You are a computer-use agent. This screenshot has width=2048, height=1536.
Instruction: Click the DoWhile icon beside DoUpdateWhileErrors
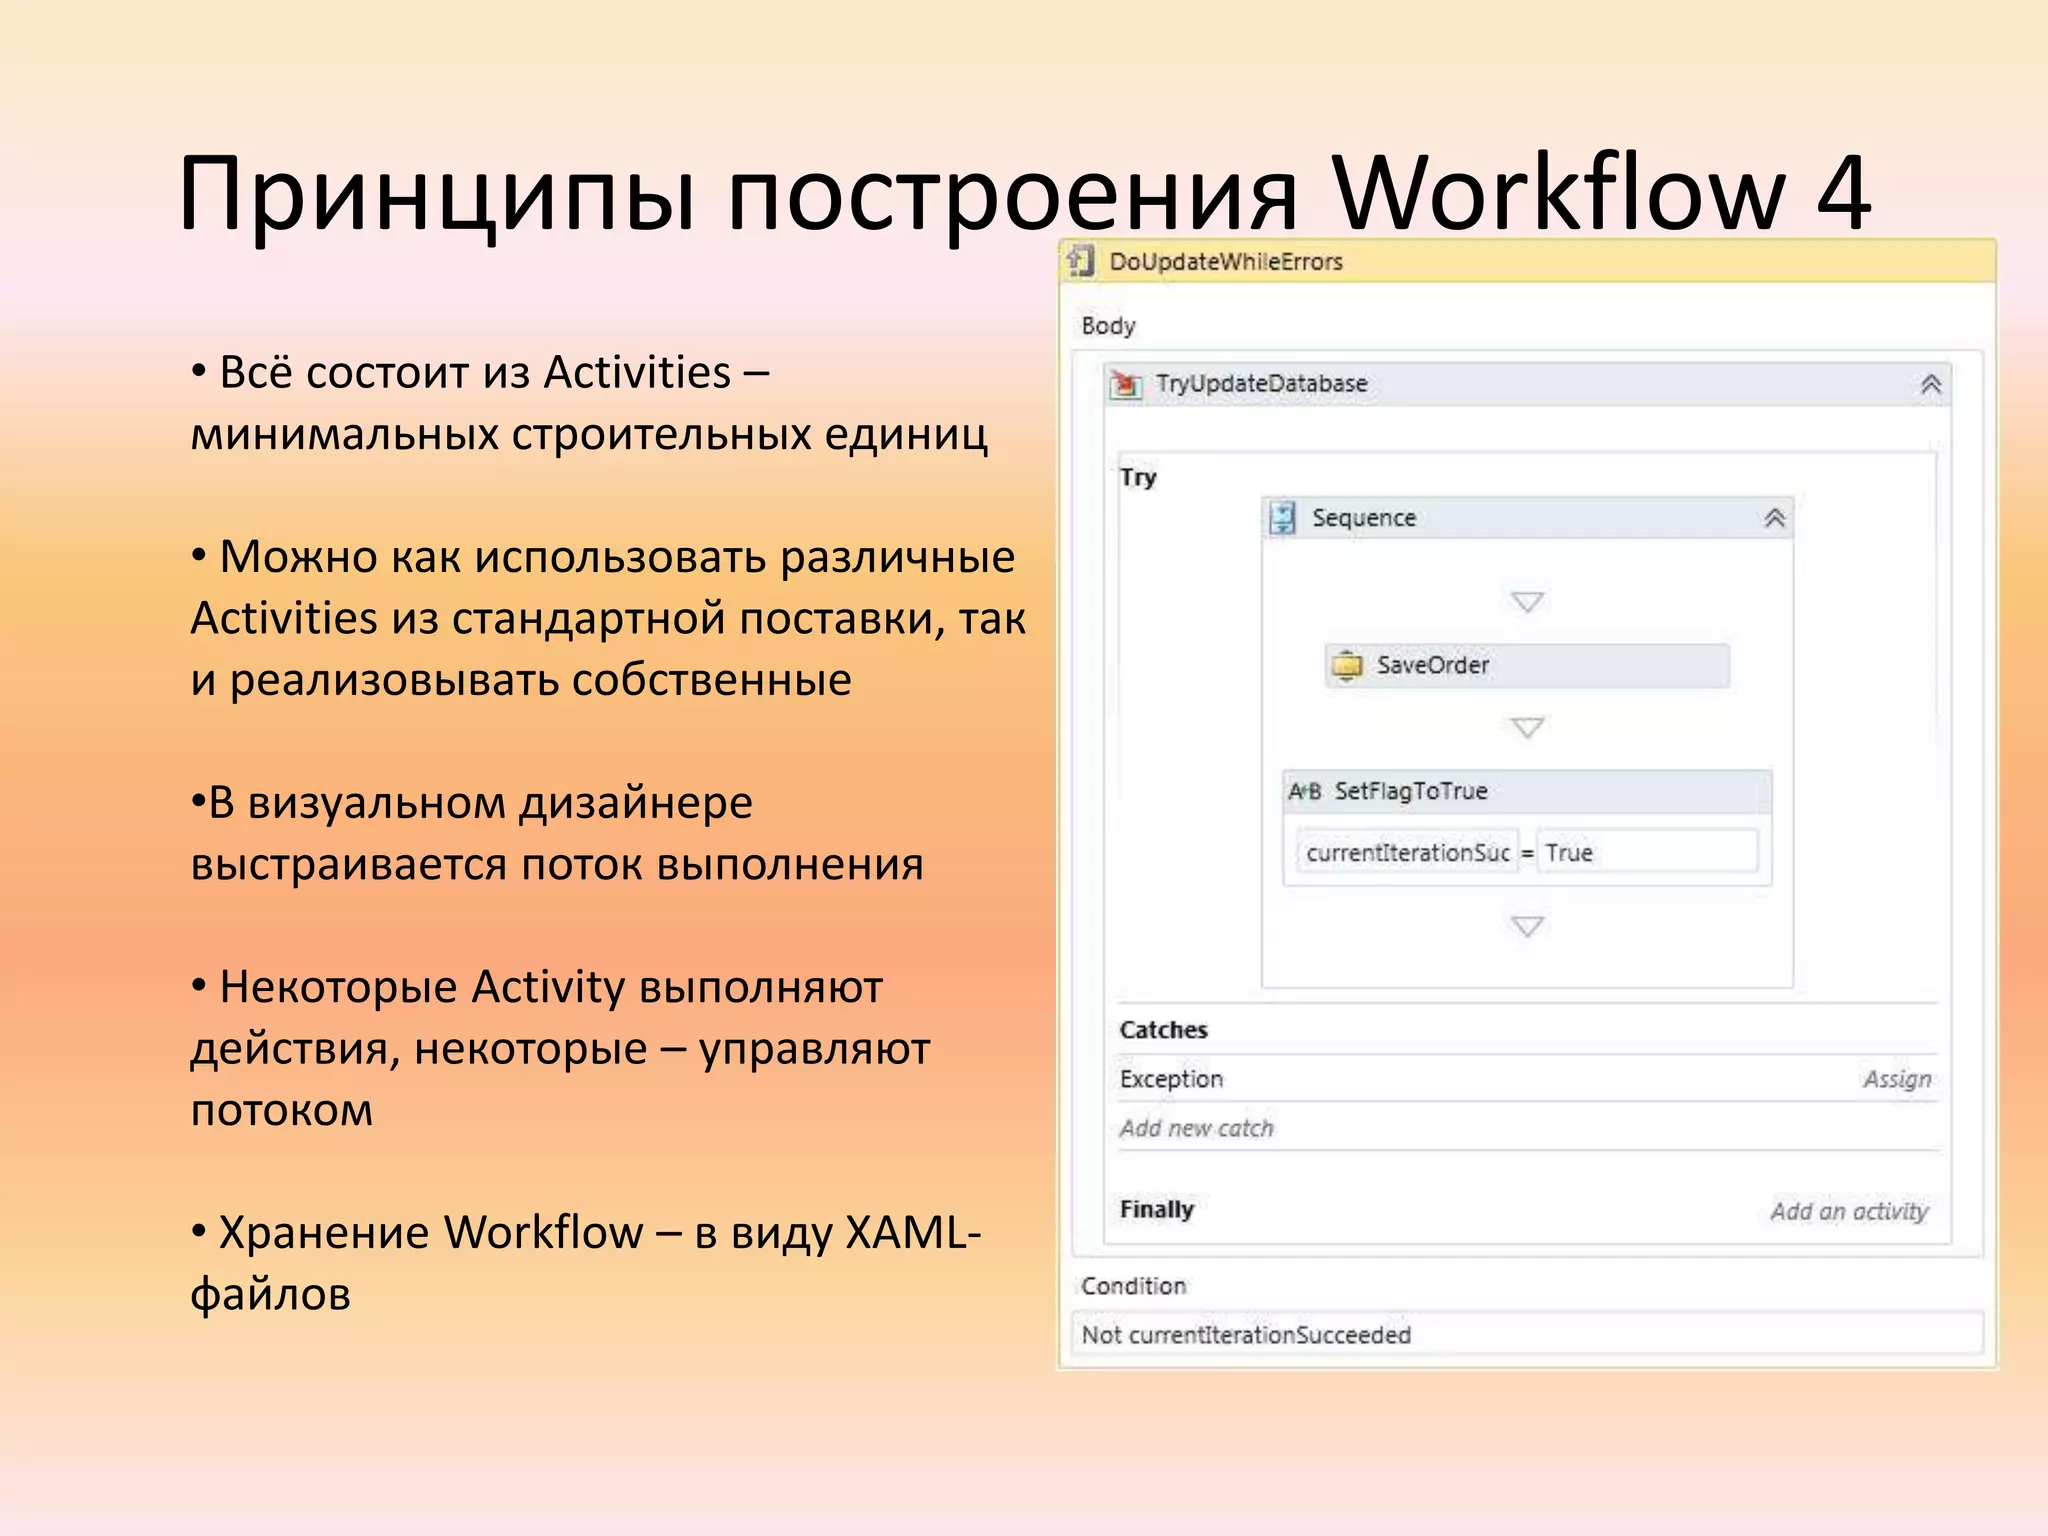tap(1081, 262)
